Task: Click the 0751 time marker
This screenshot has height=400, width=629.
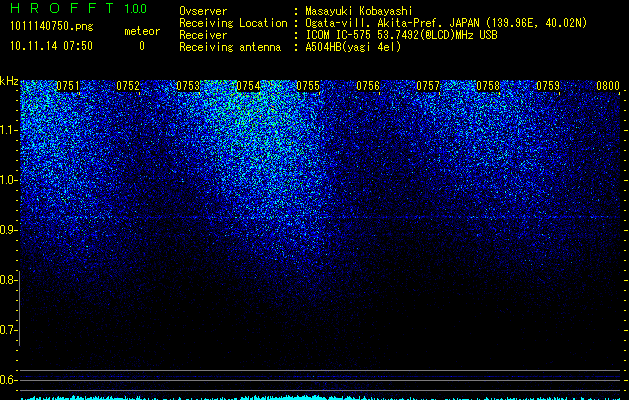Action: [67, 86]
